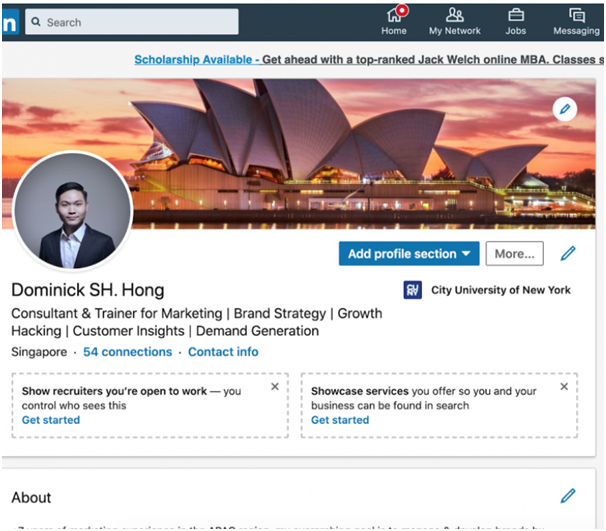Click the More... button
This screenshot has height=531, width=606.
[x=514, y=254]
